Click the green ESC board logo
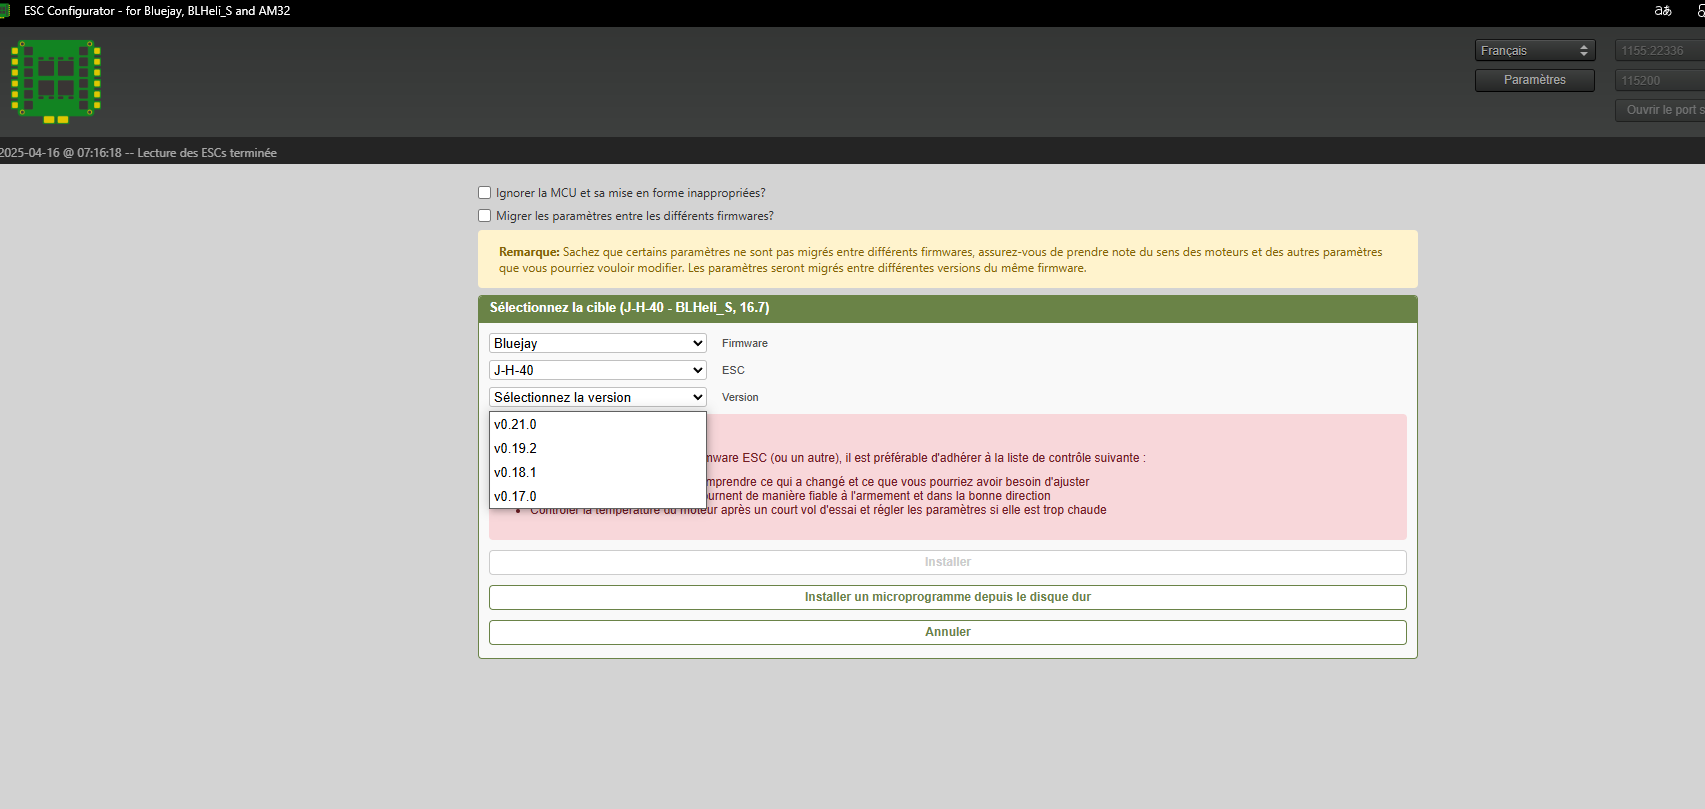The image size is (1705, 809). click(56, 81)
